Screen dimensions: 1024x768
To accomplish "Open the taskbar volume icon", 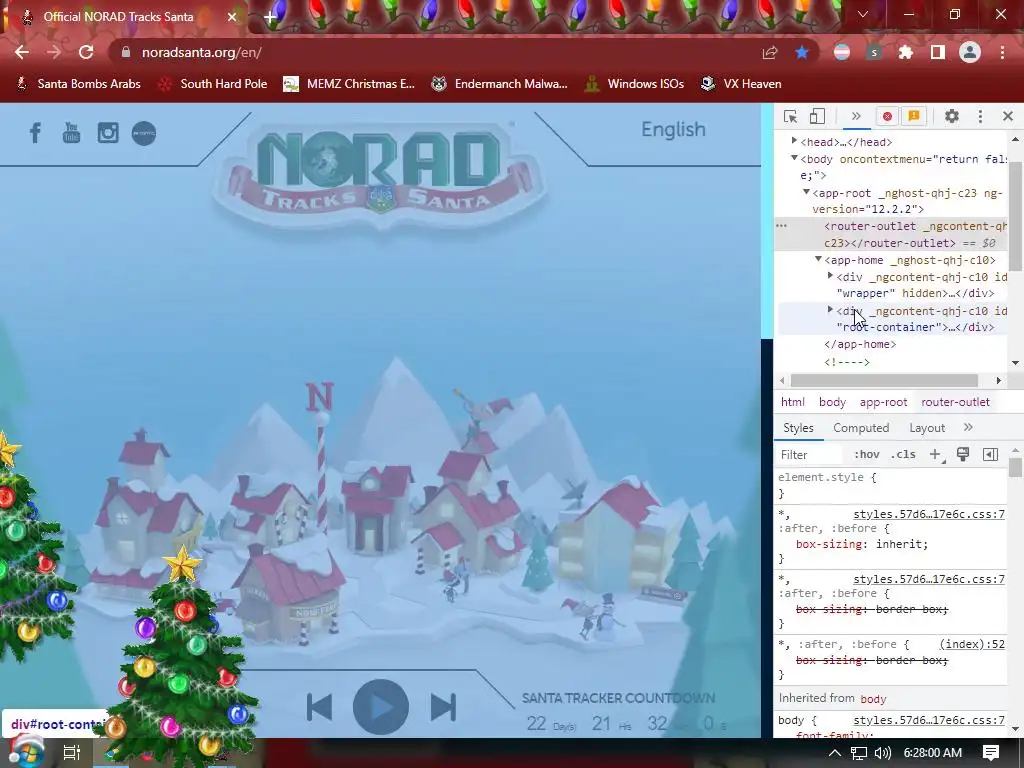I will pyautogui.click(x=883, y=753).
